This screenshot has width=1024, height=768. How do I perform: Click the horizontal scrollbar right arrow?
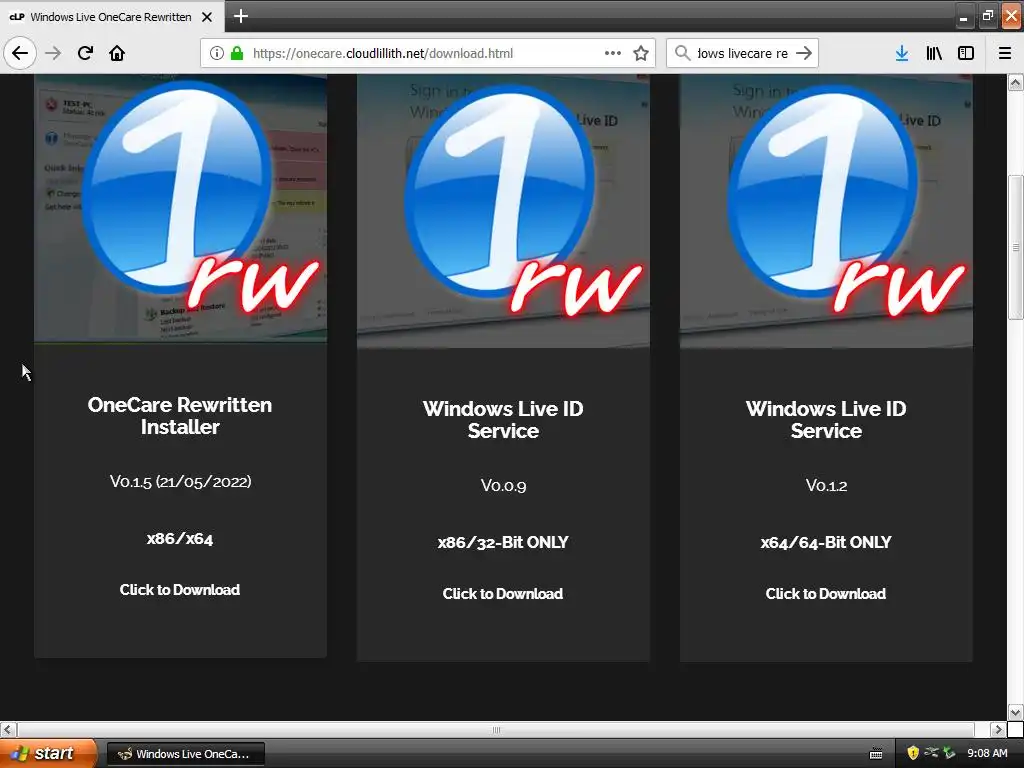[x=999, y=729]
